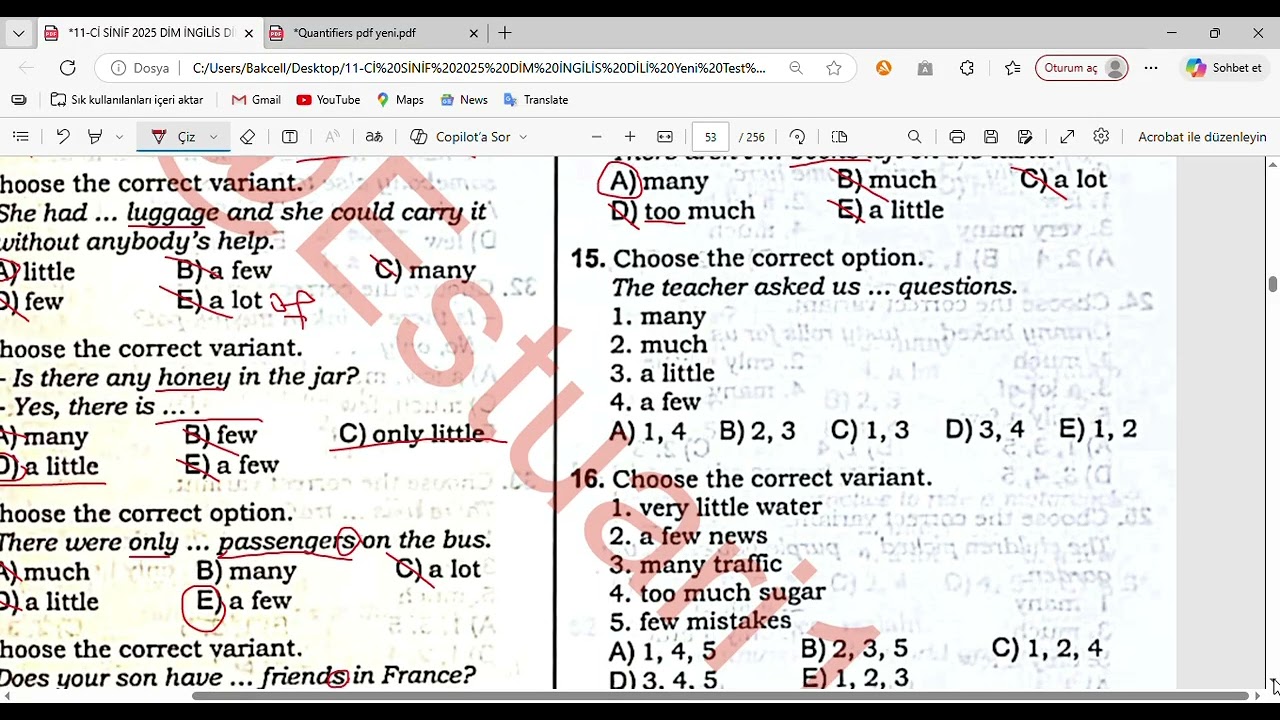Expand the Copilot'a Sor dropdown arrow

(x=523, y=137)
